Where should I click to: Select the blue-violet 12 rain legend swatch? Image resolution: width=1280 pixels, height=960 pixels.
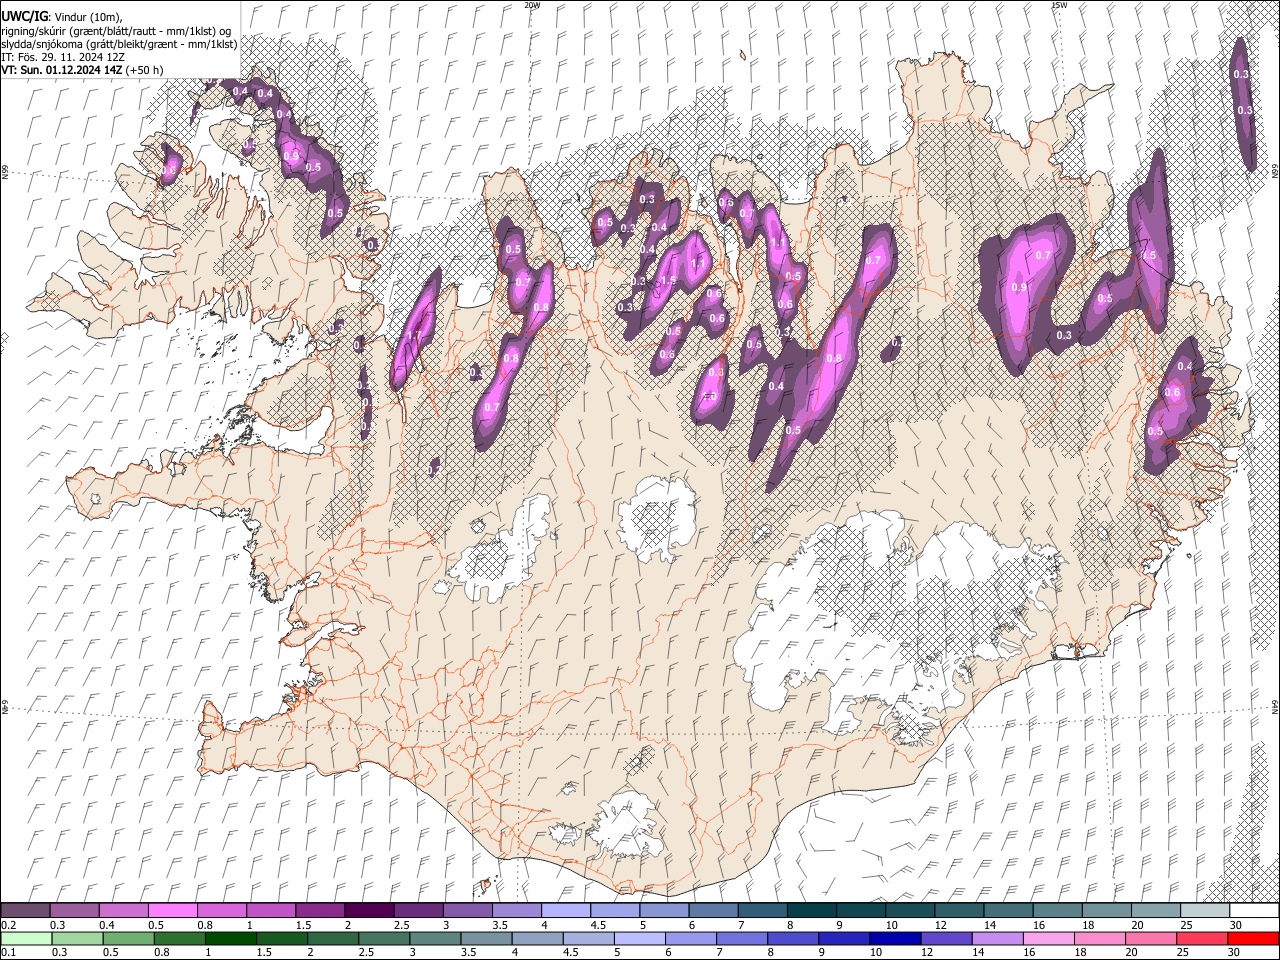point(947,938)
